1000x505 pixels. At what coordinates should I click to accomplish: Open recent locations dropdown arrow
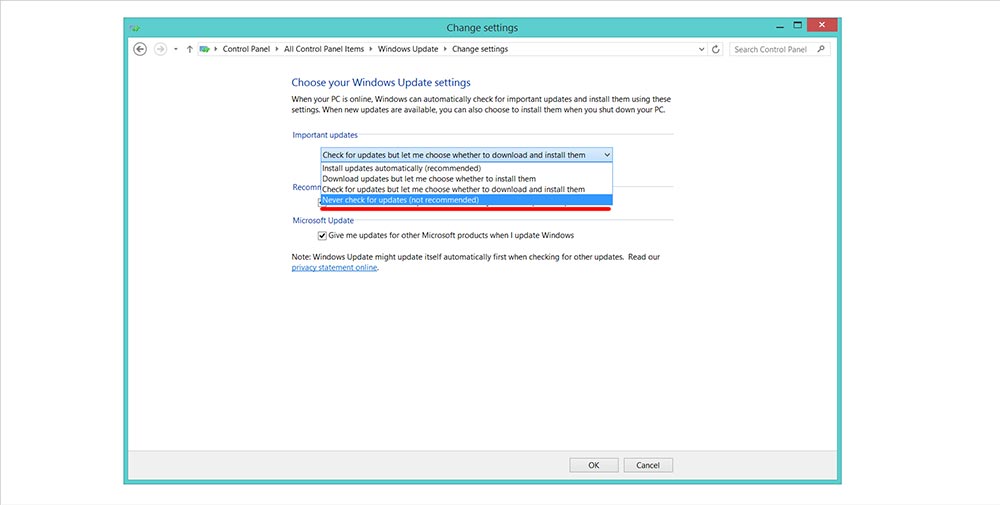click(x=176, y=49)
